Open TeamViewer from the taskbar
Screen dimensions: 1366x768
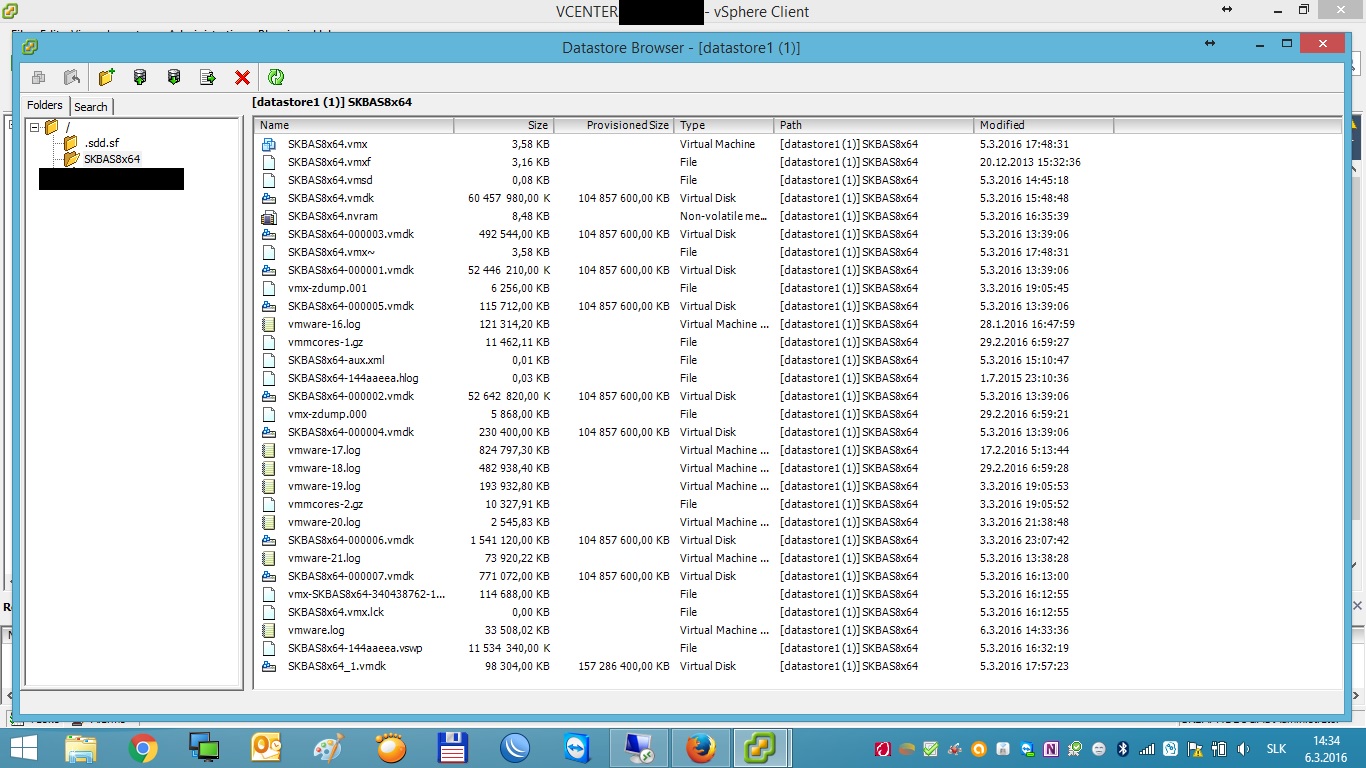tap(577, 748)
